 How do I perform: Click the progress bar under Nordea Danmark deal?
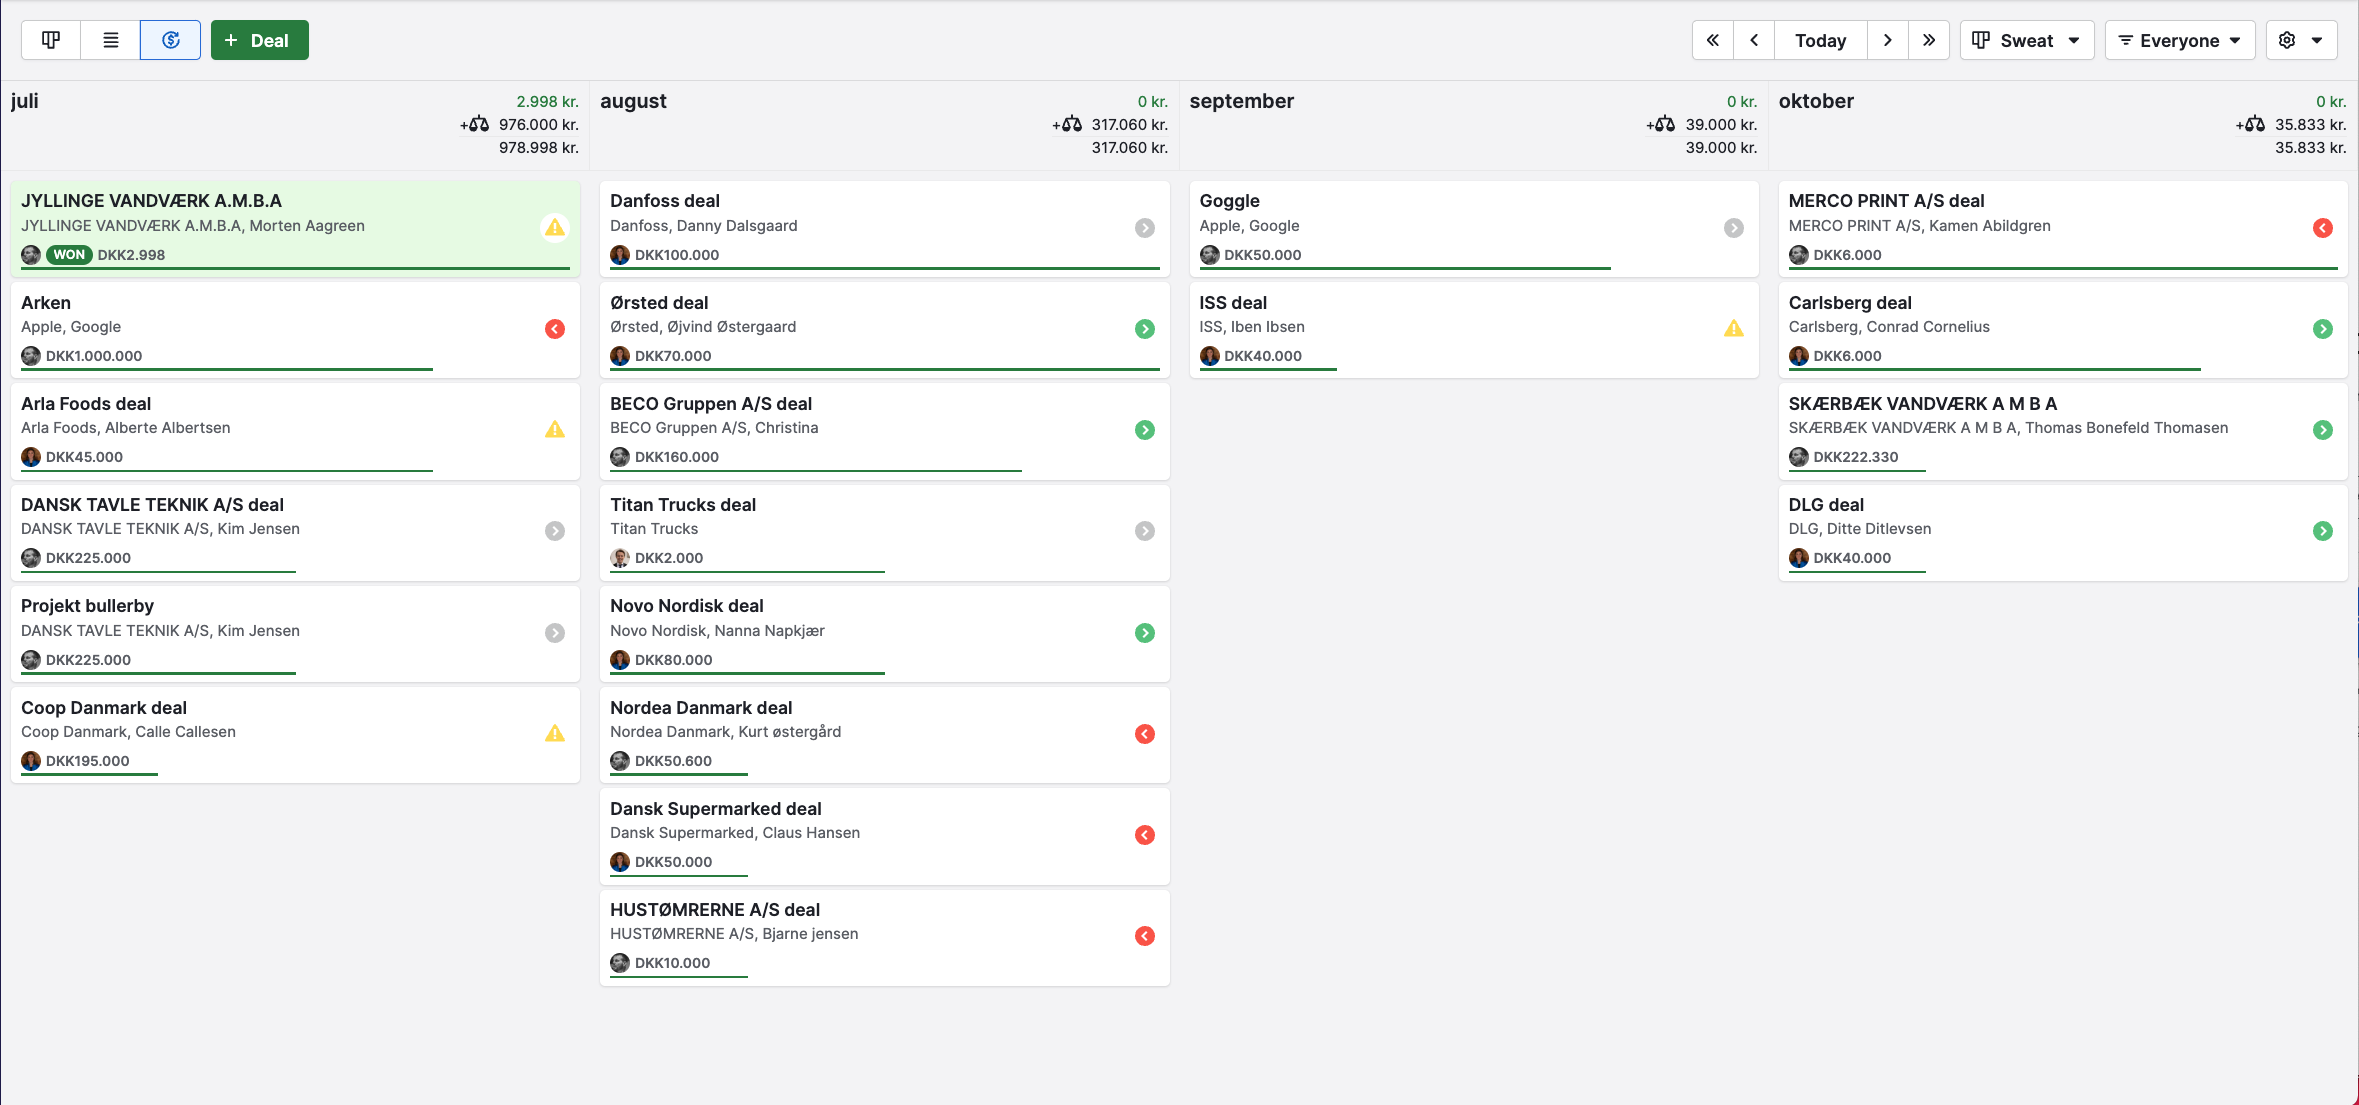(x=679, y=774)
